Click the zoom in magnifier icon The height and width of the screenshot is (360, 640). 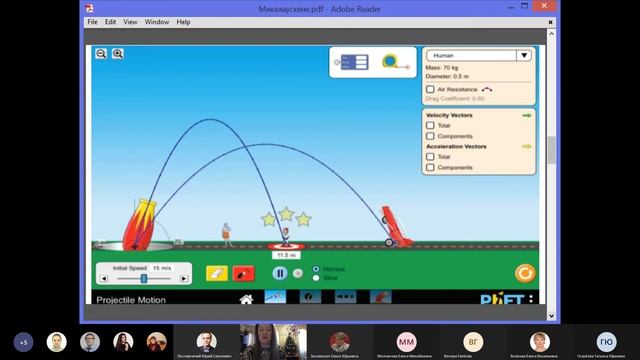(x=118, y=53)
